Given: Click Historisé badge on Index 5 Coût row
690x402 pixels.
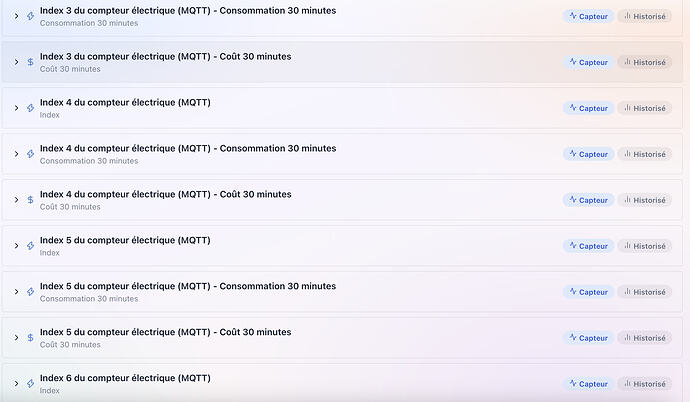Looking at the screenshot, I should 645,338.
